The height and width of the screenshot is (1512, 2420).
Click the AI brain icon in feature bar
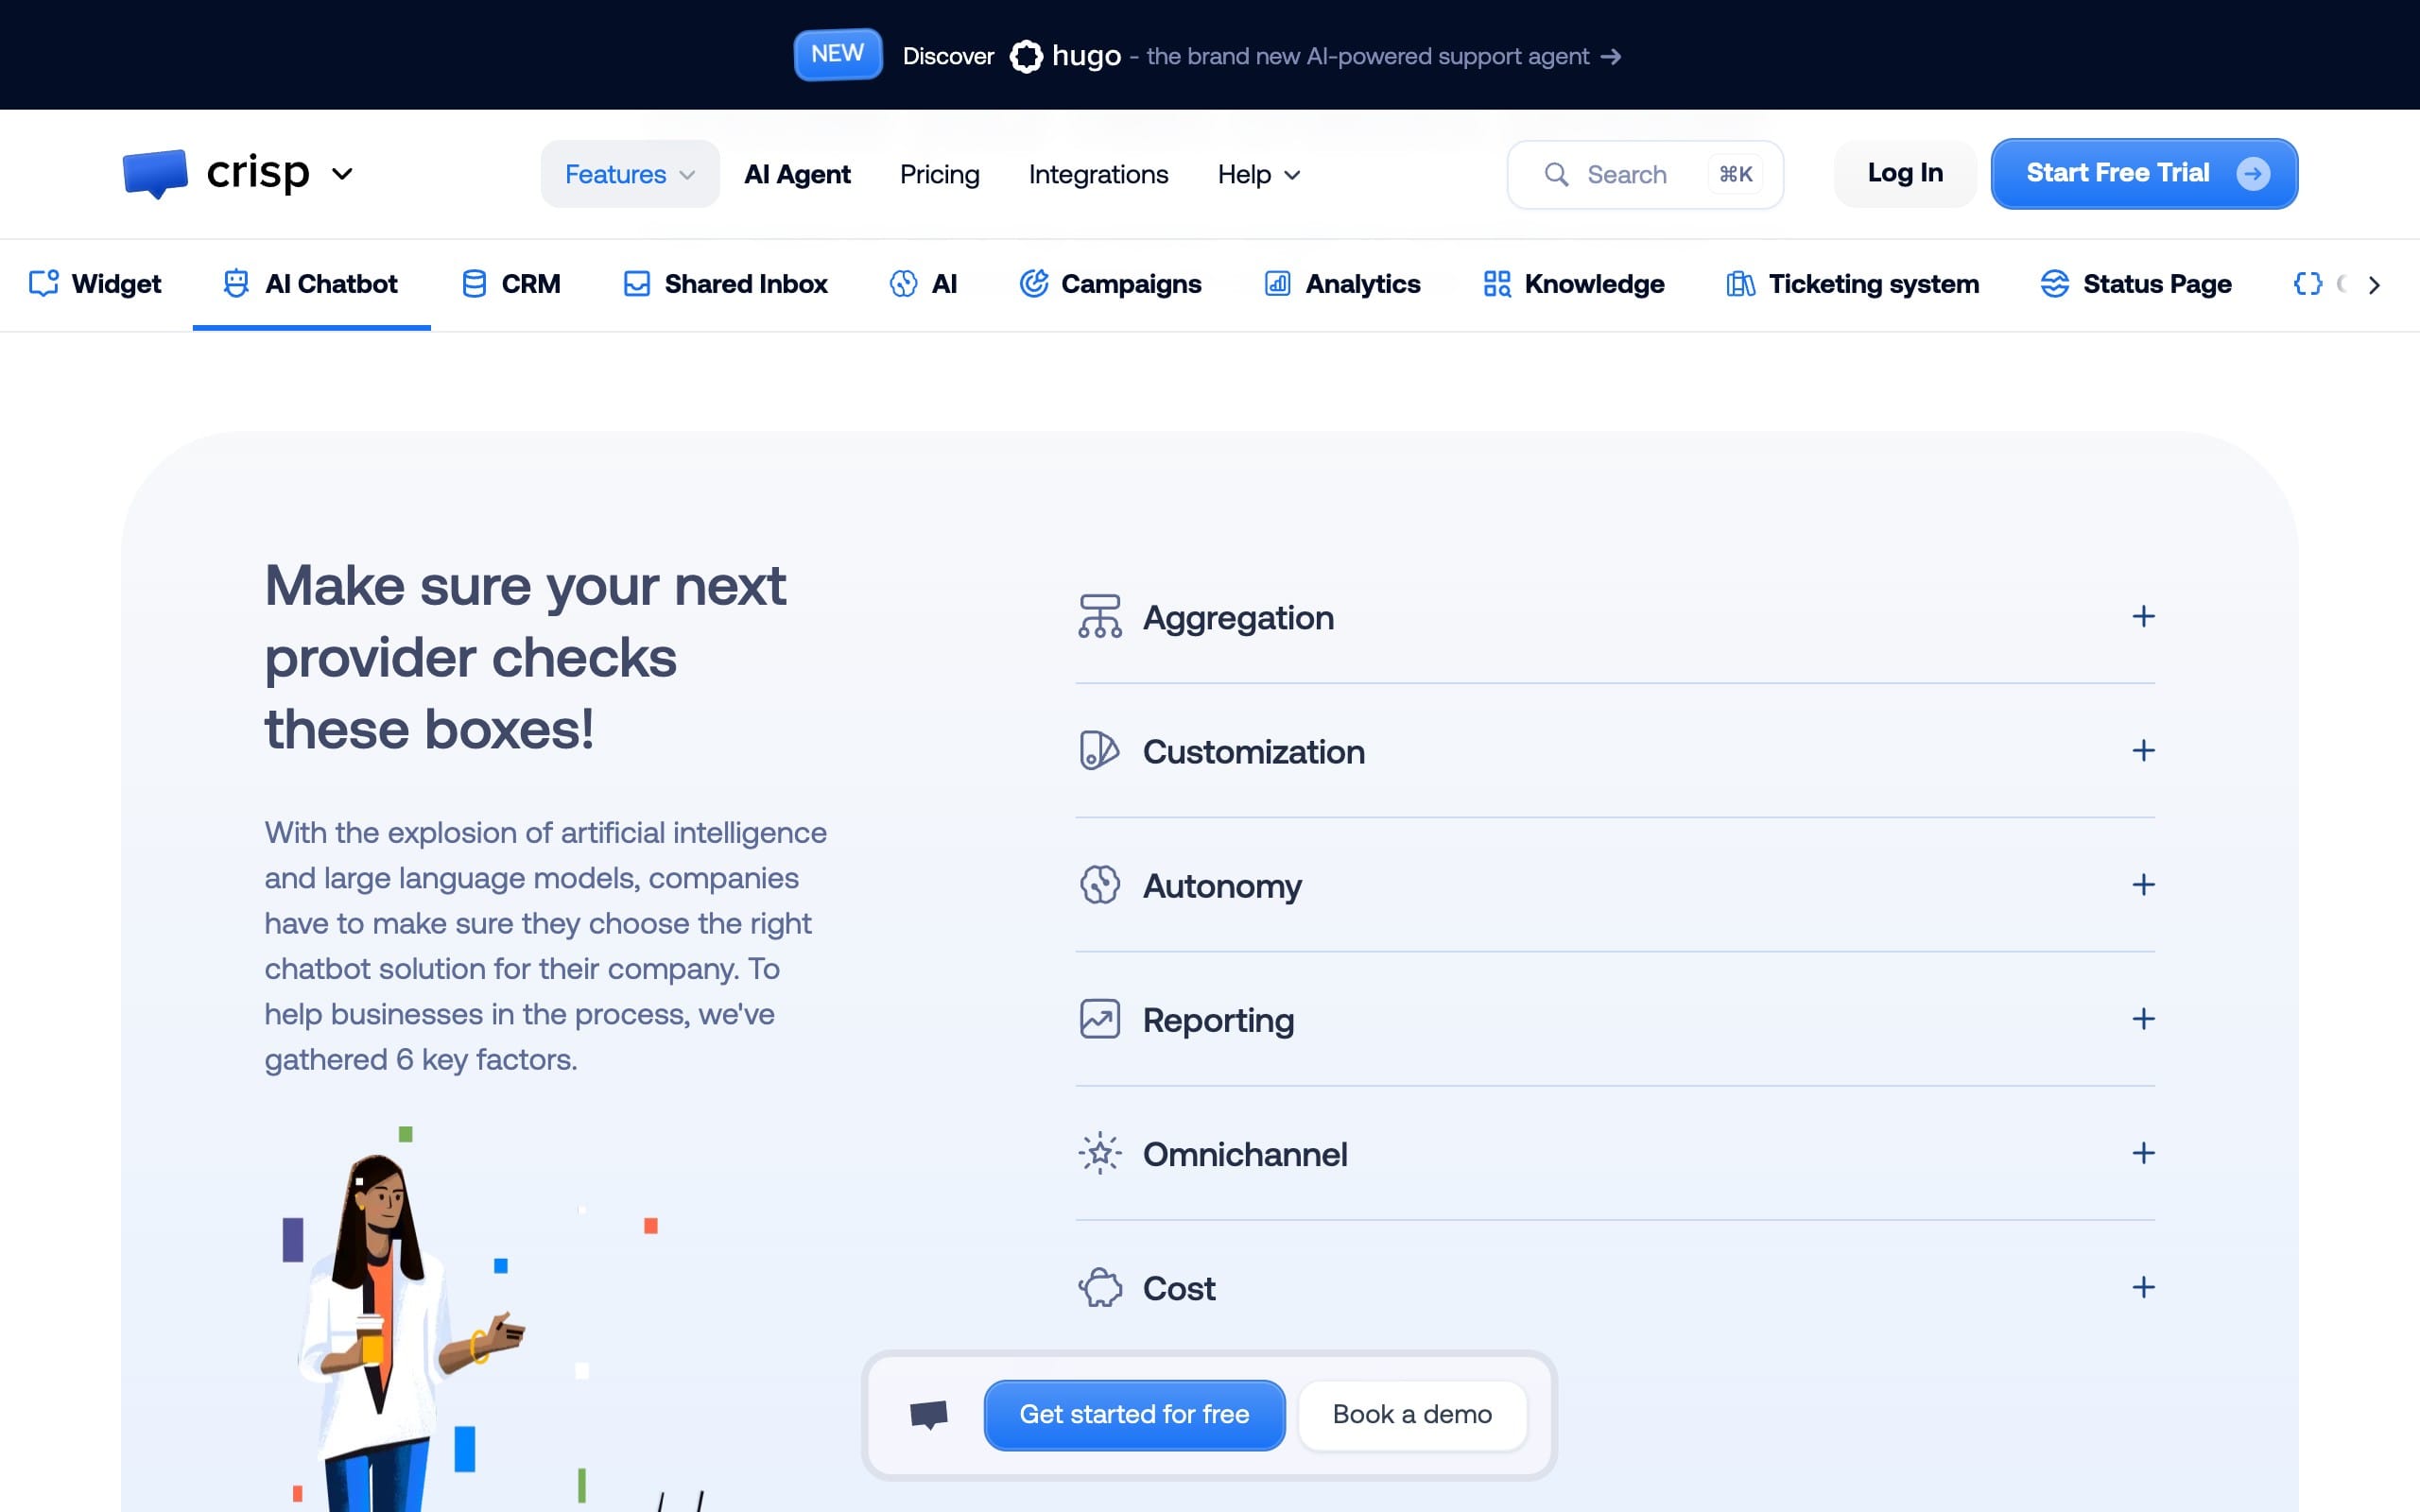[x=903, y=284]
